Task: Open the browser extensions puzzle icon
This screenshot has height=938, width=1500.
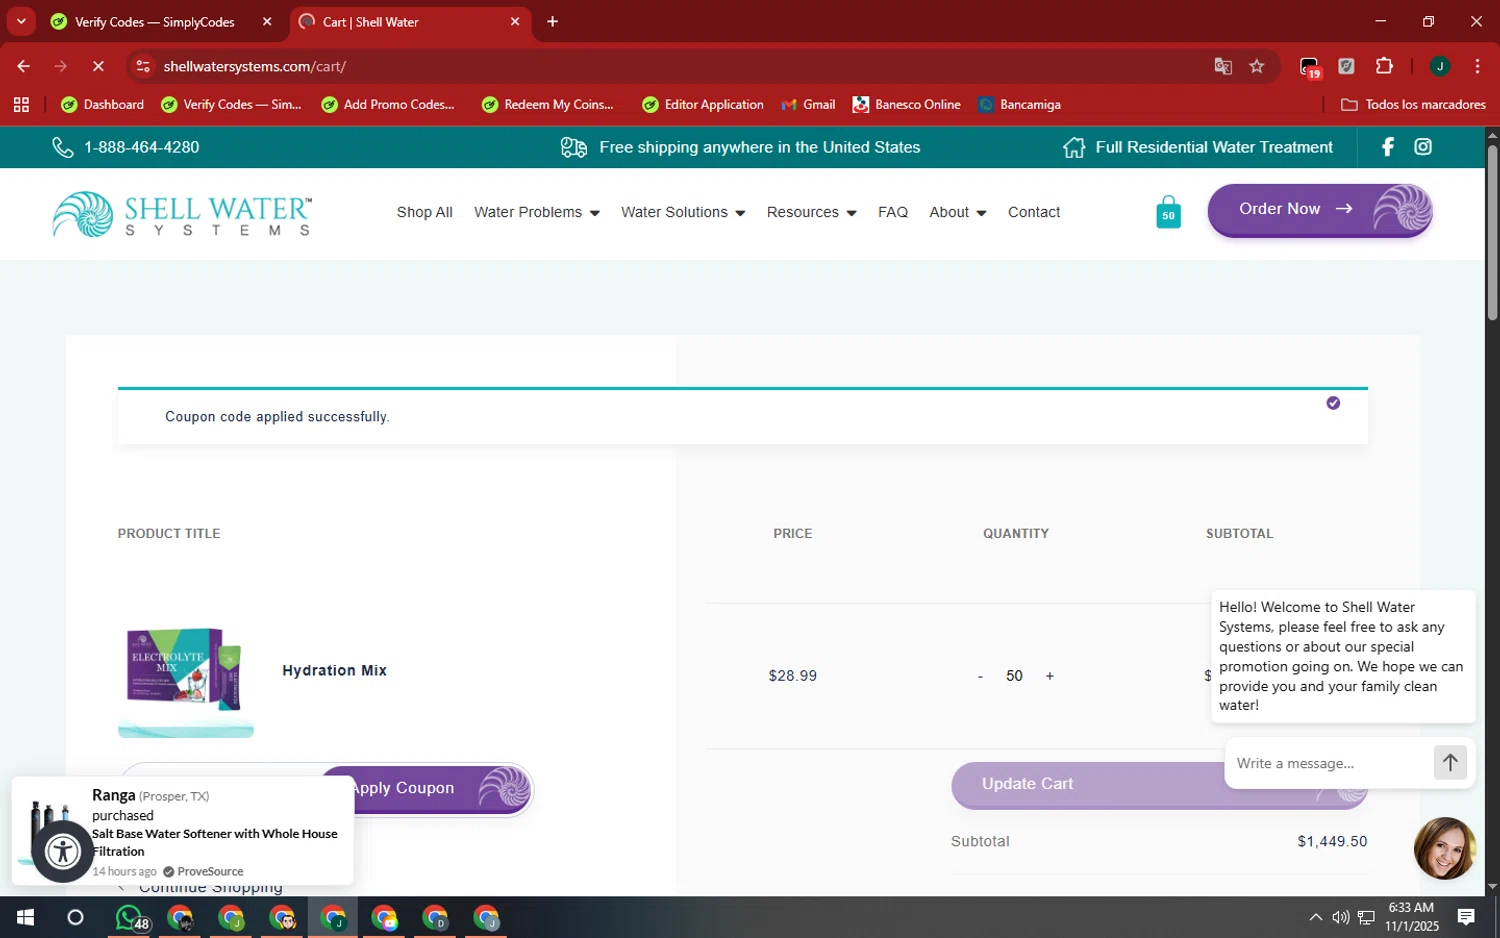Action: [1384, 66]
